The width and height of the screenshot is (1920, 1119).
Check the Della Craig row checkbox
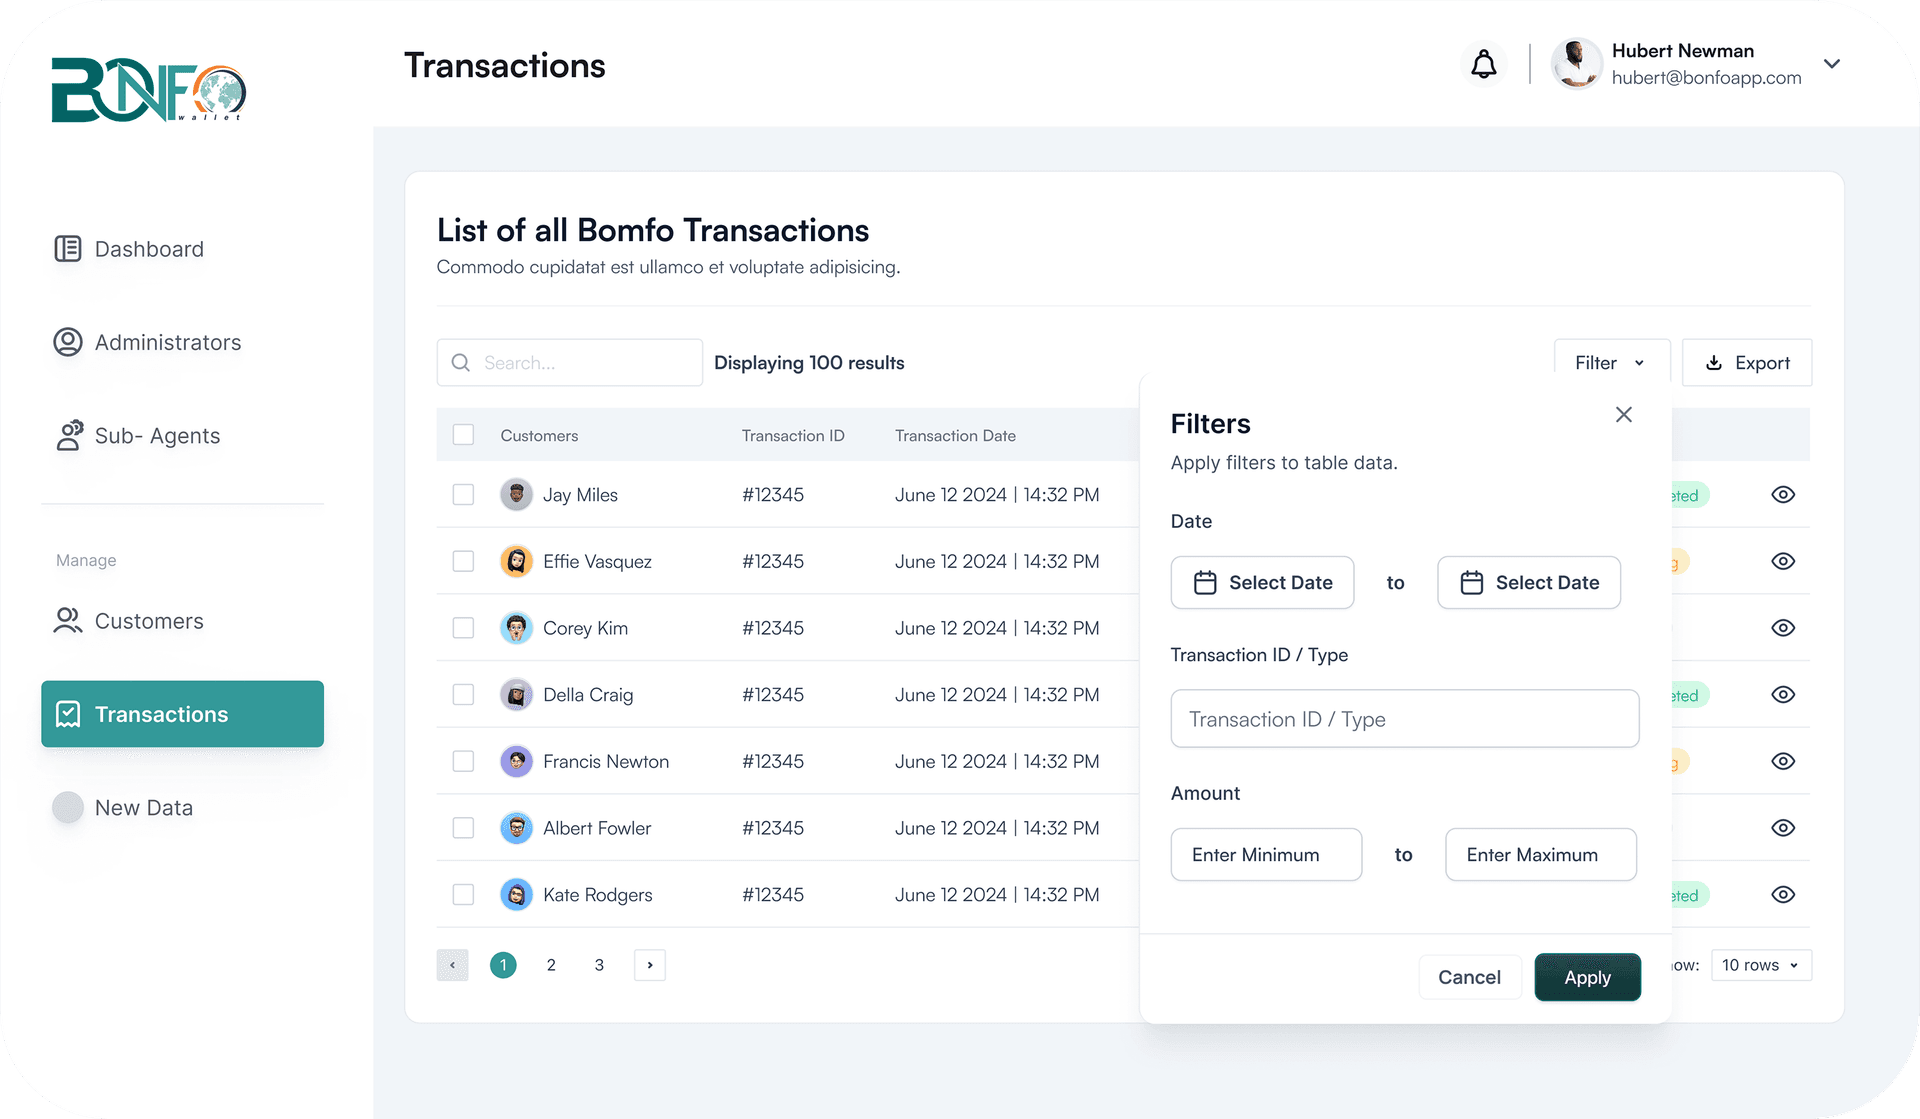[x=463, y=694]
